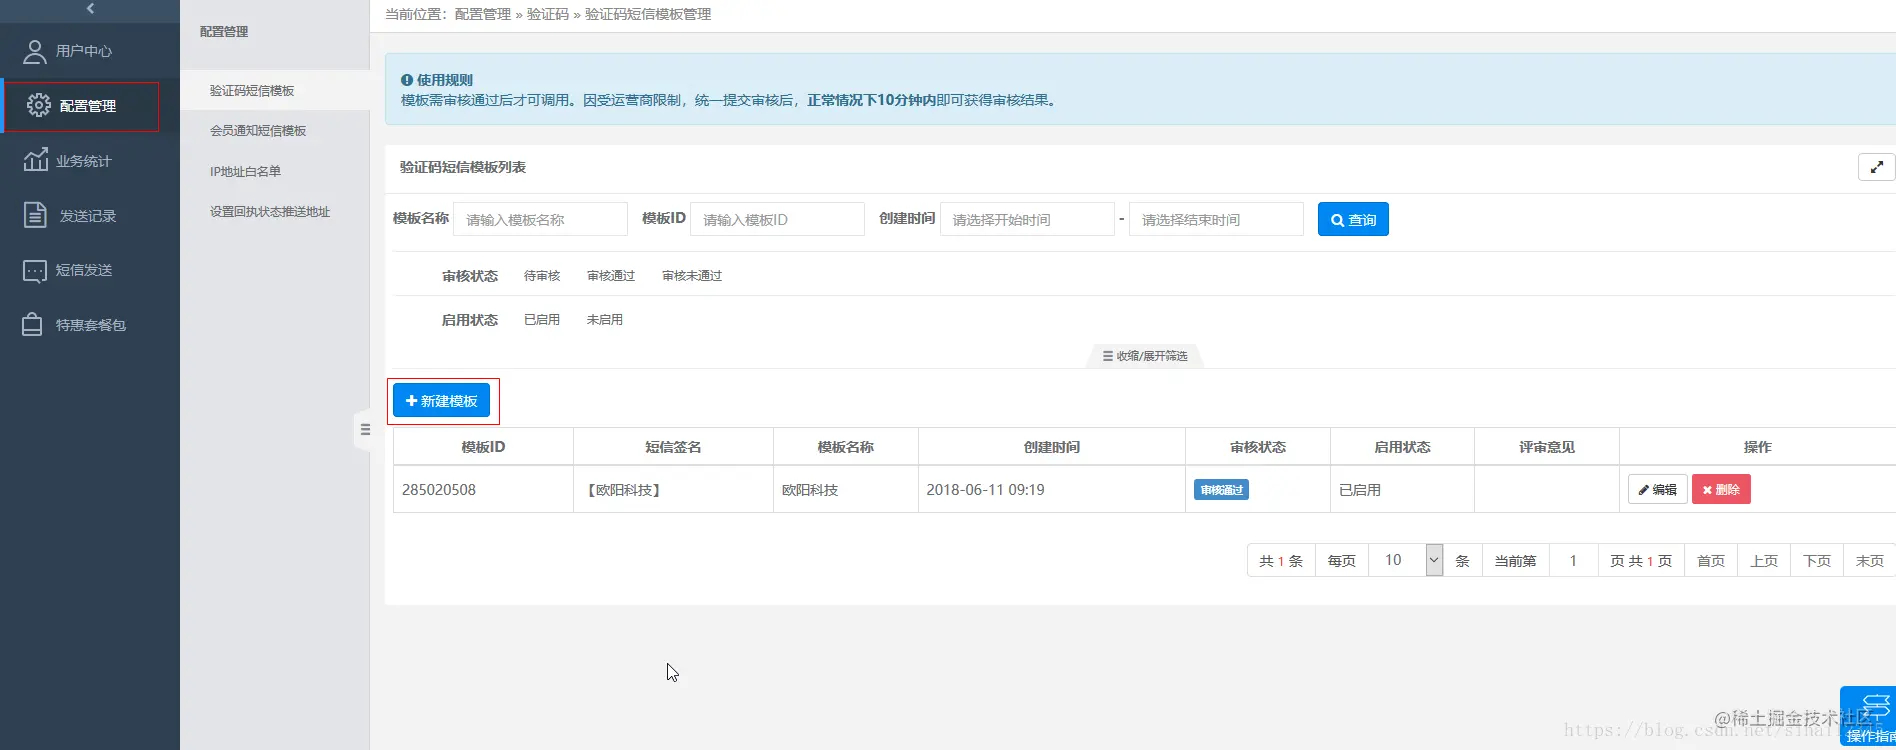This screenshot has height=750, width=1896.
Task: Click the 新建模板 button
Action: pos(441,400)
